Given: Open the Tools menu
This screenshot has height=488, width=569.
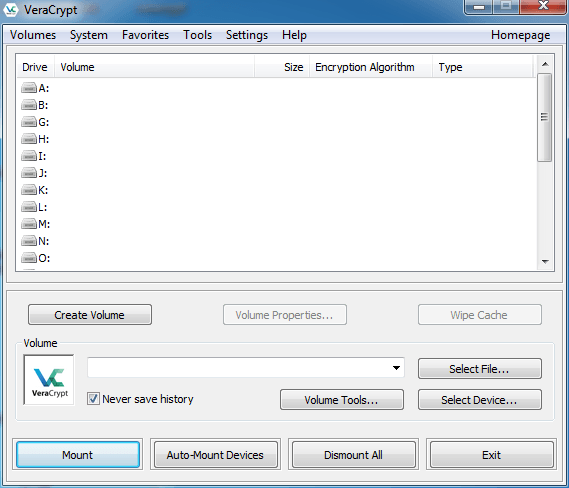Looking at the screenshot, I should tap(197, 35).
